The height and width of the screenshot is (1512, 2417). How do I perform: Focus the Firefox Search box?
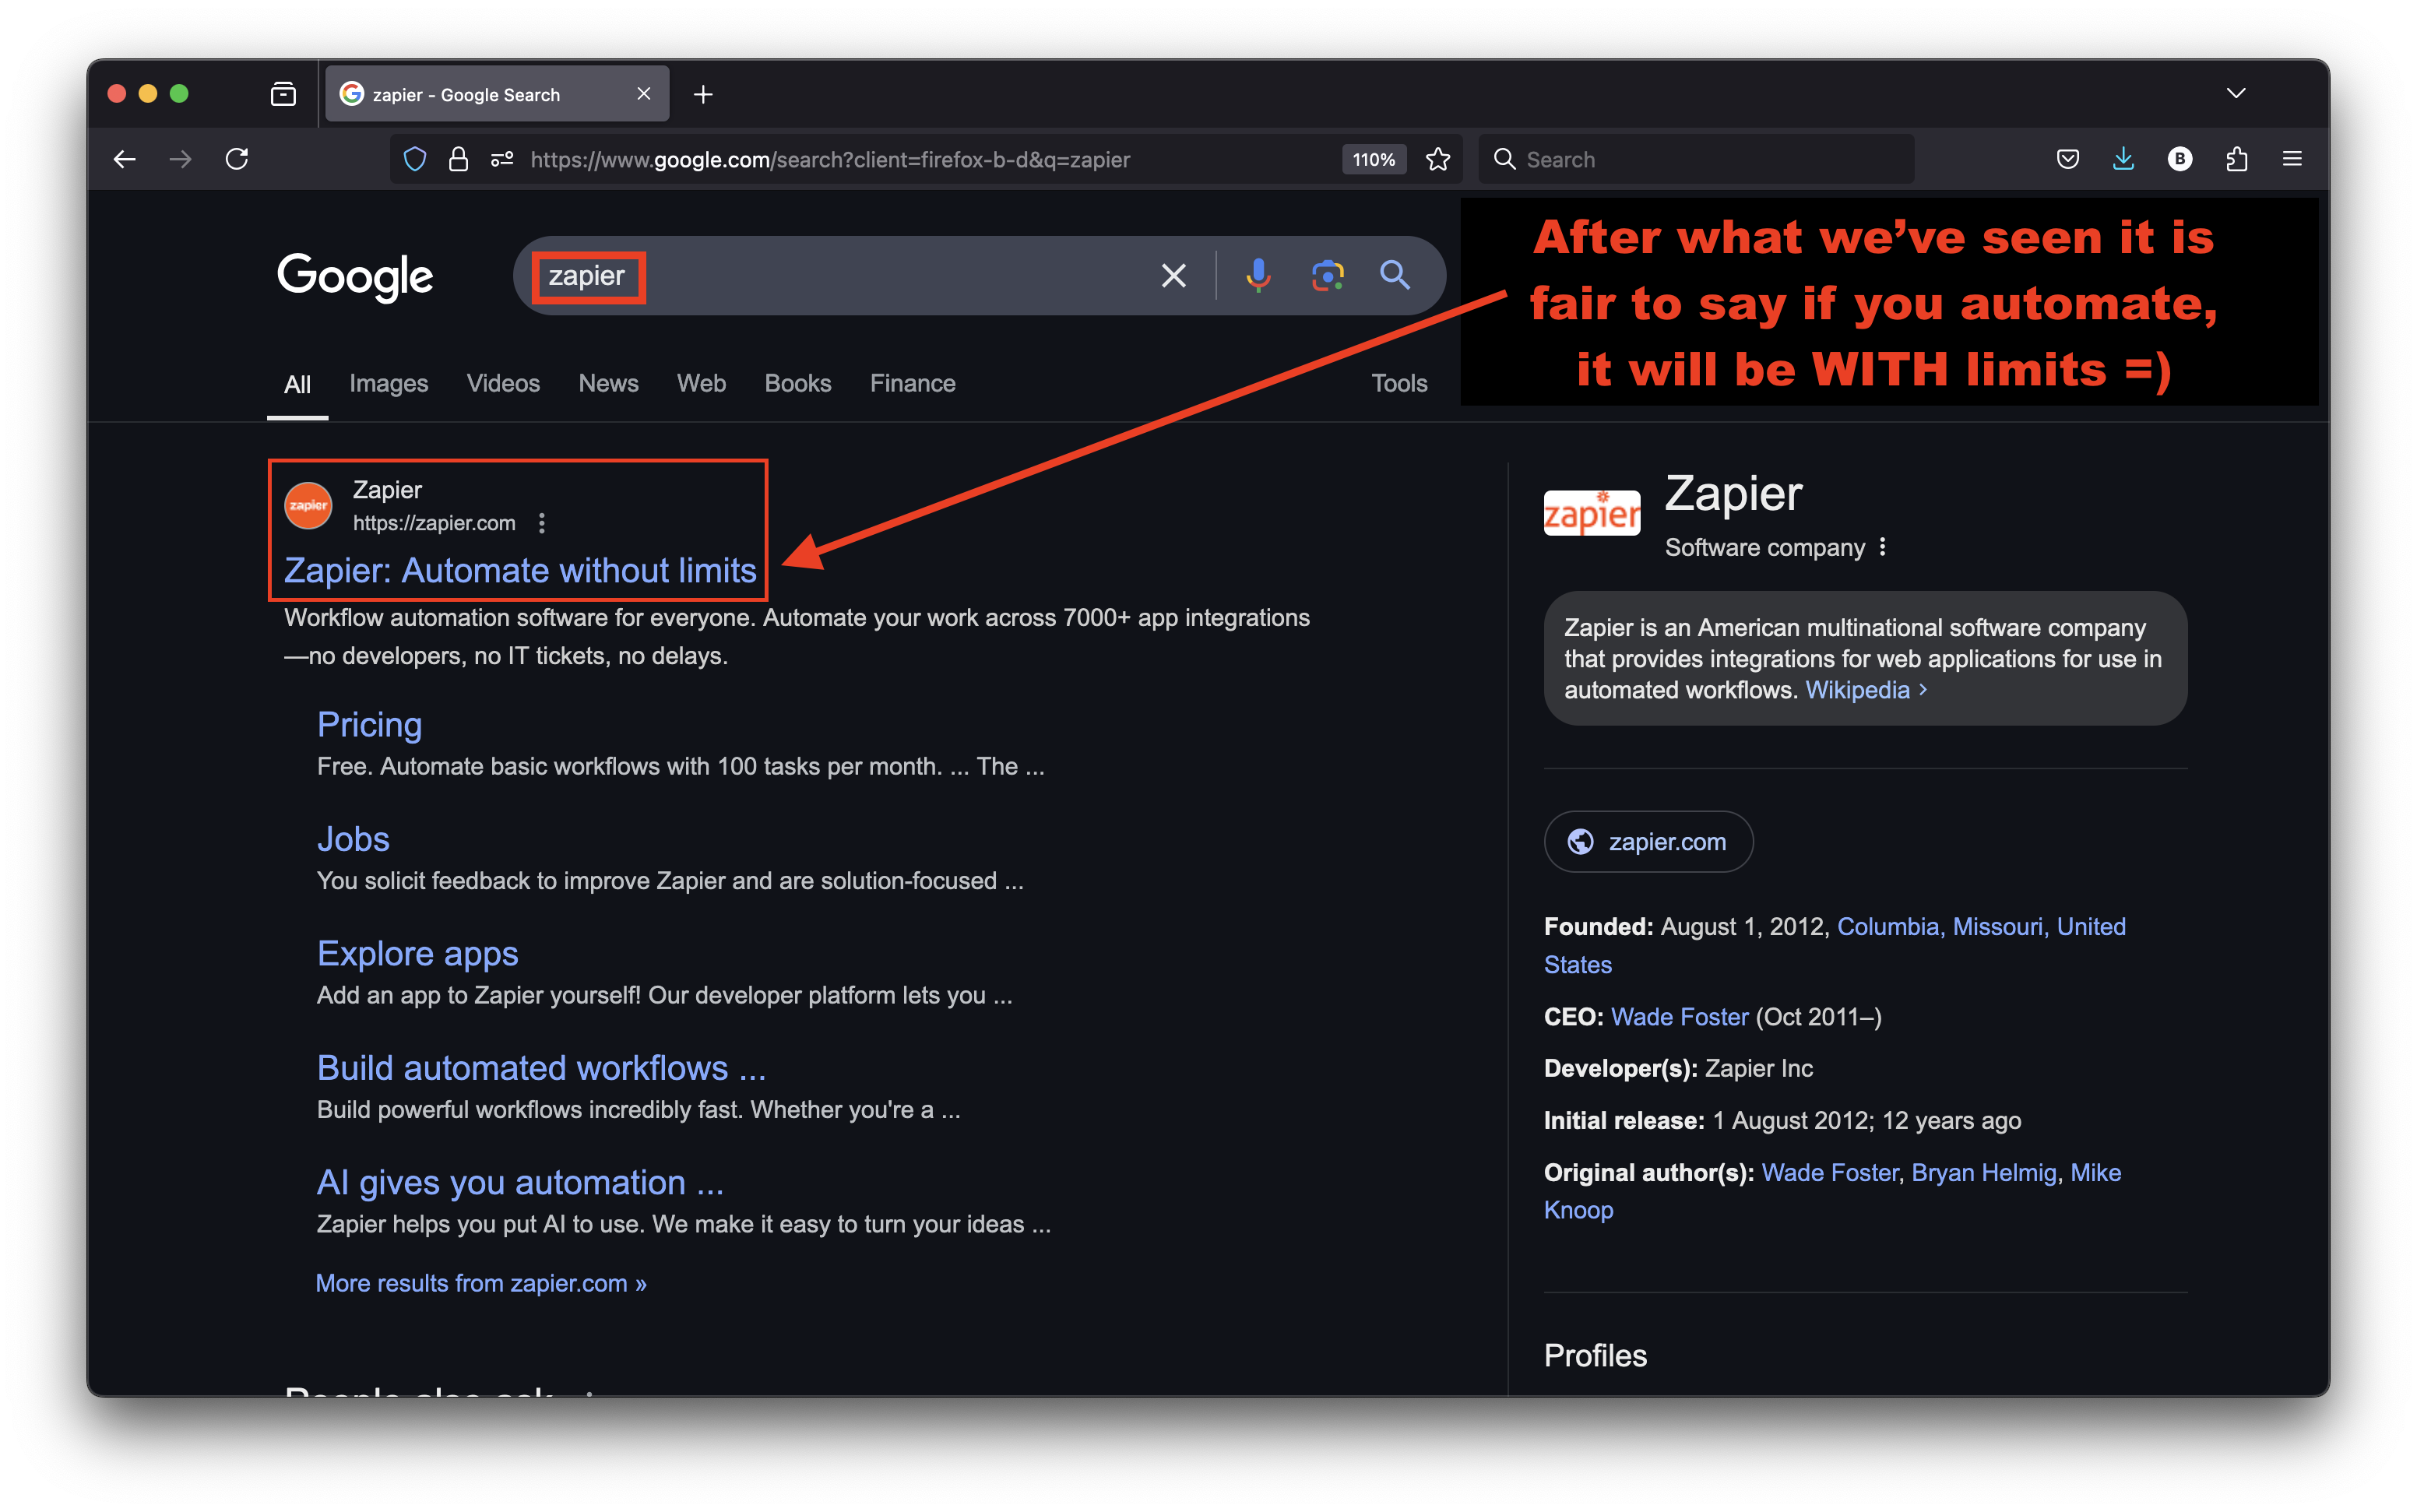[x=1696, y=159]
